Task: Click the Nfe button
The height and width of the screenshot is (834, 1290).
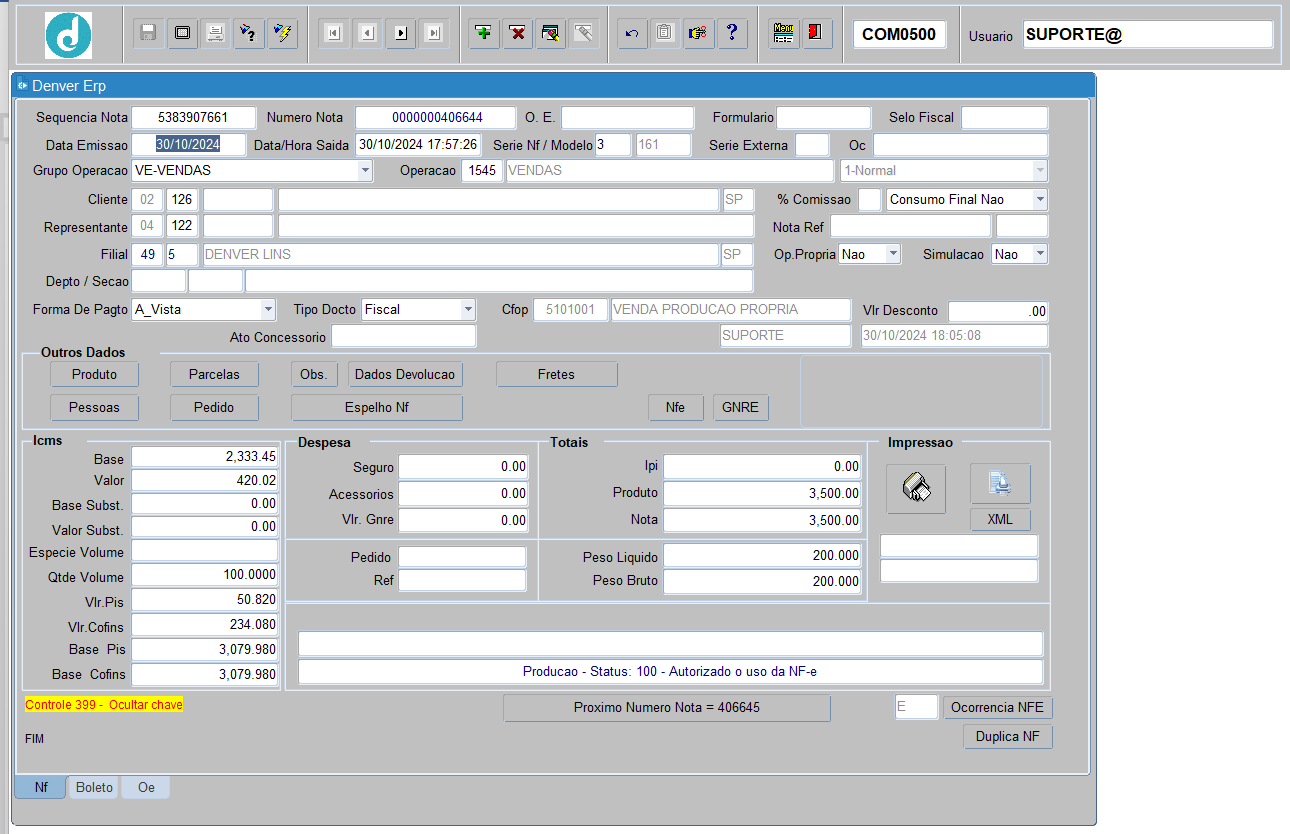Action: (675, 407)
